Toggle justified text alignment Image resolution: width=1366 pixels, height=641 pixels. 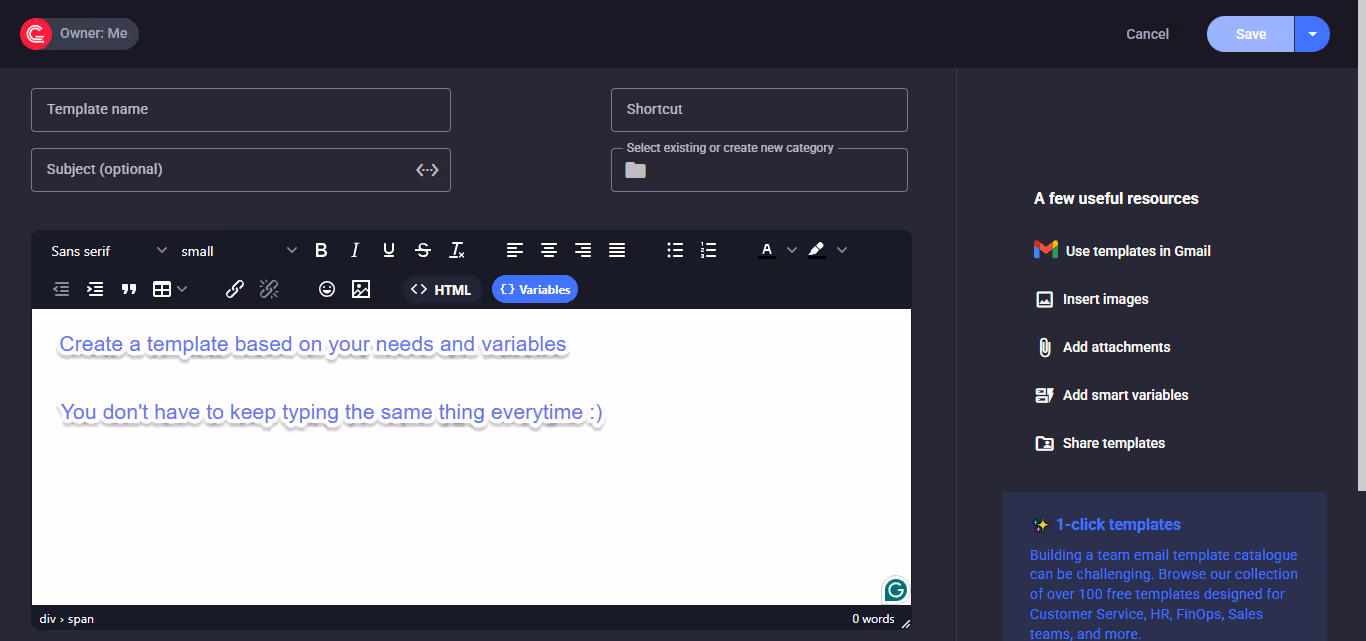(616, 250)
